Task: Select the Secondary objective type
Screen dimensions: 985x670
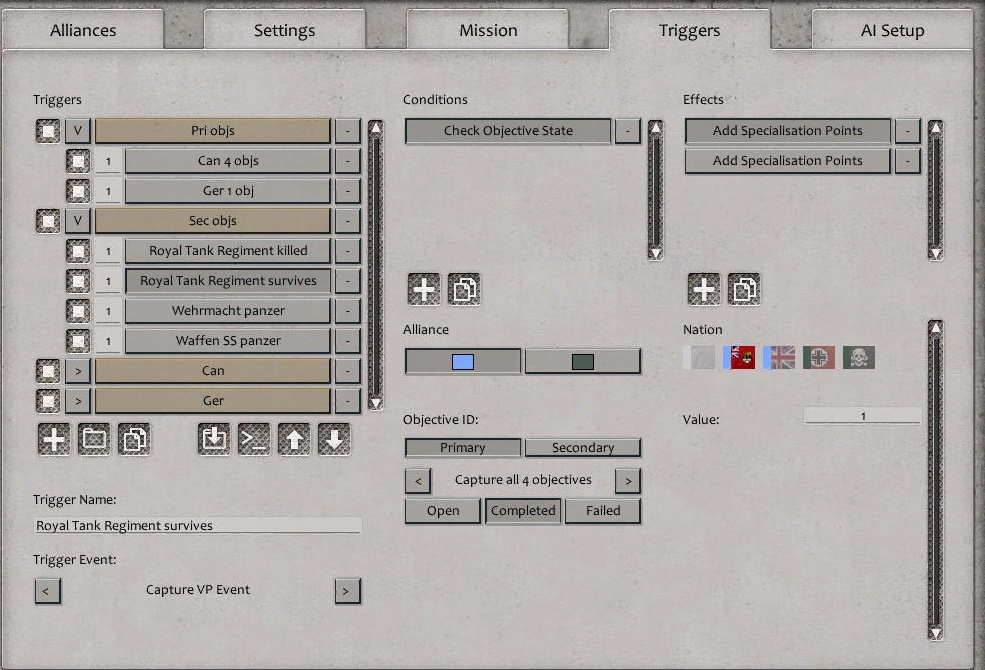Action: click(584, 447)
